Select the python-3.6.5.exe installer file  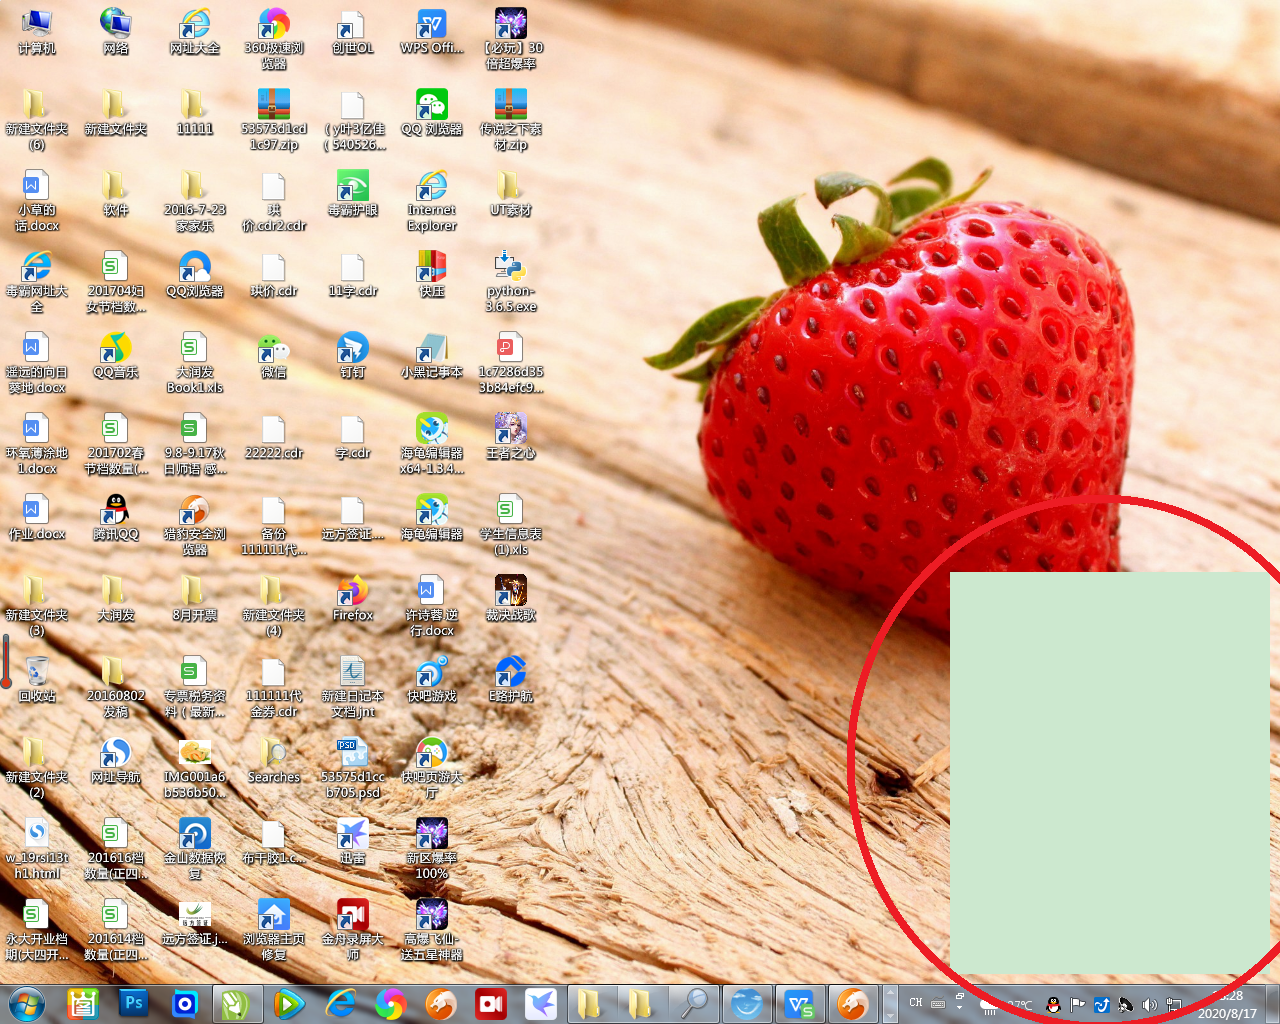(x=511, y=282)
